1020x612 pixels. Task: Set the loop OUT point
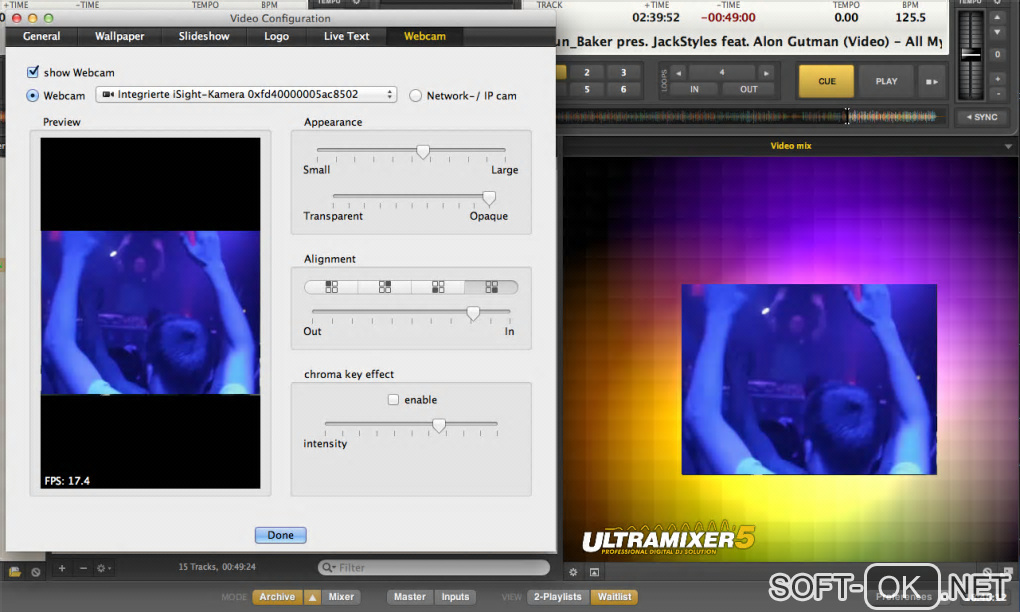(749, 89)
